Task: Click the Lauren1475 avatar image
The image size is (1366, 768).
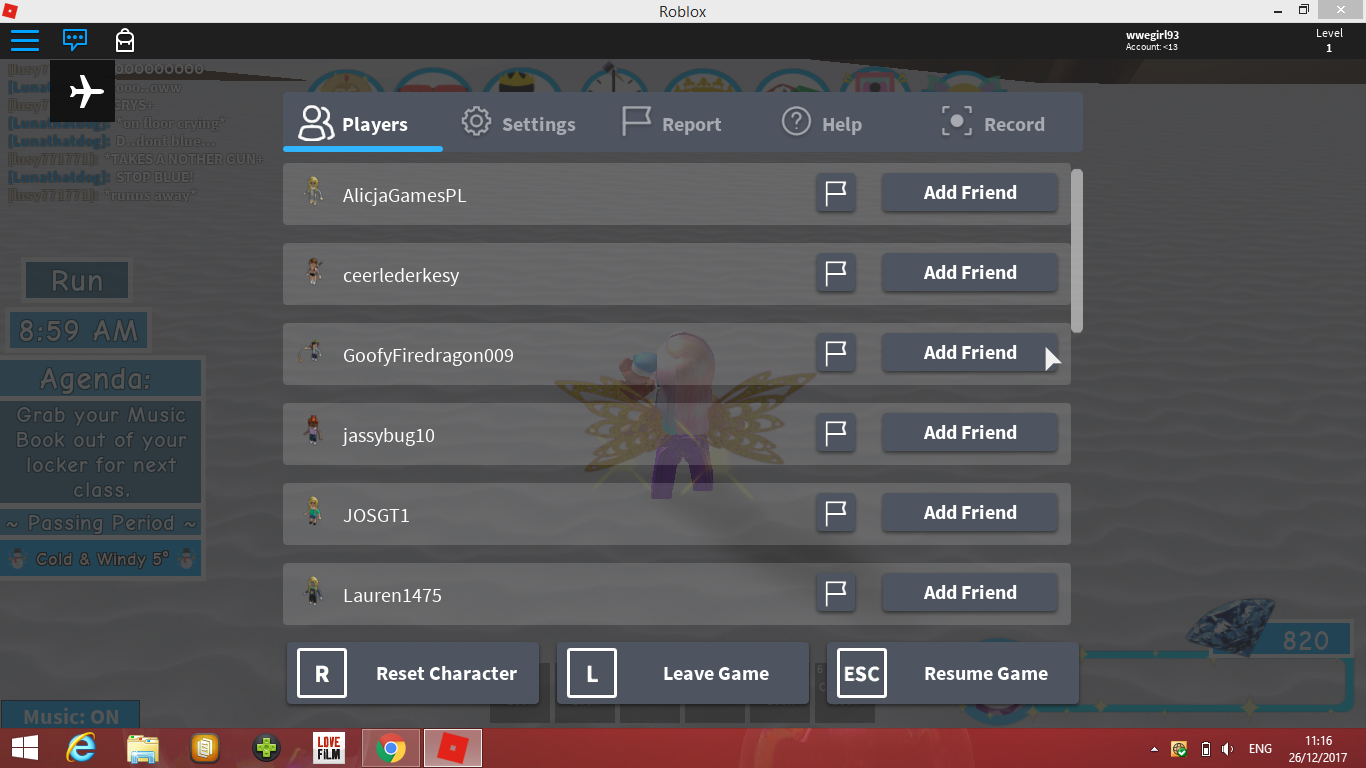Action: point(314,592)
